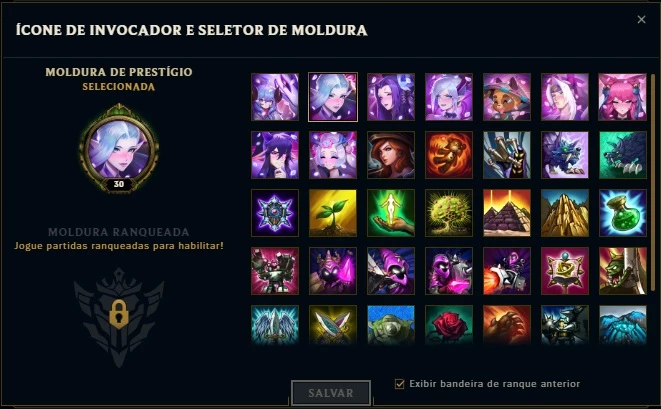Select the stone pyramids sunset icon

coord(507,213)
